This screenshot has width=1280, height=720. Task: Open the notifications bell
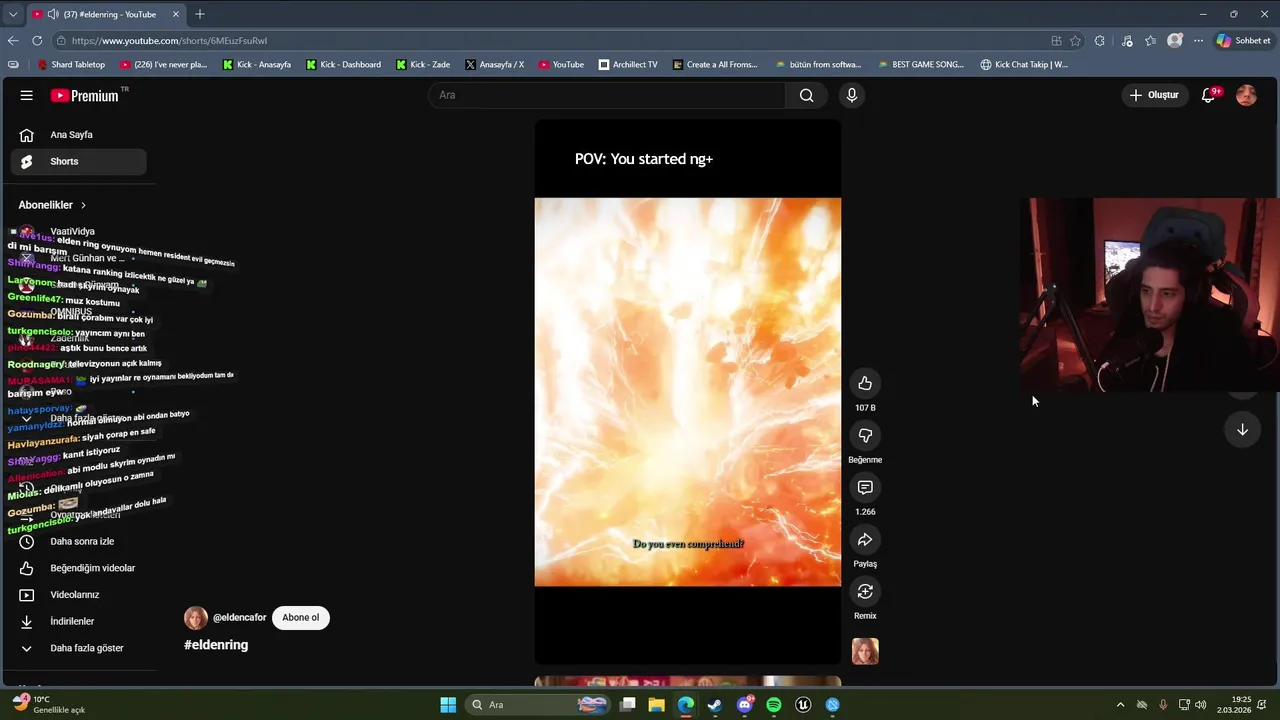[1208, 95]
